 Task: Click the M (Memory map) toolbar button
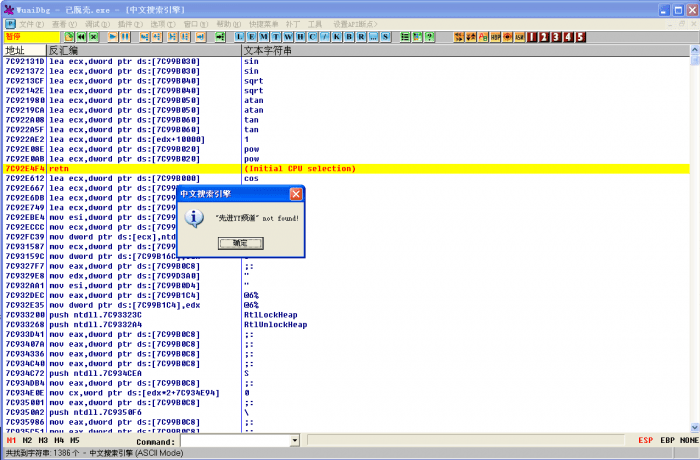click(x=262, y=37)
